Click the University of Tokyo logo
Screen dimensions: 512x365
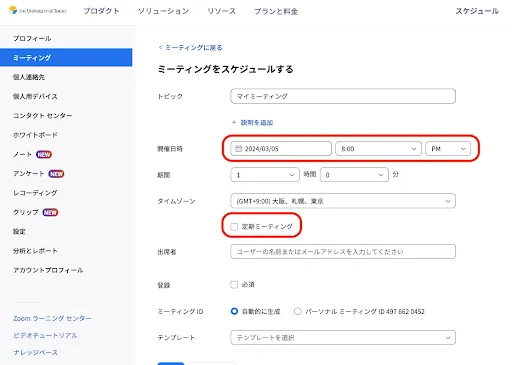coord(37,10)
